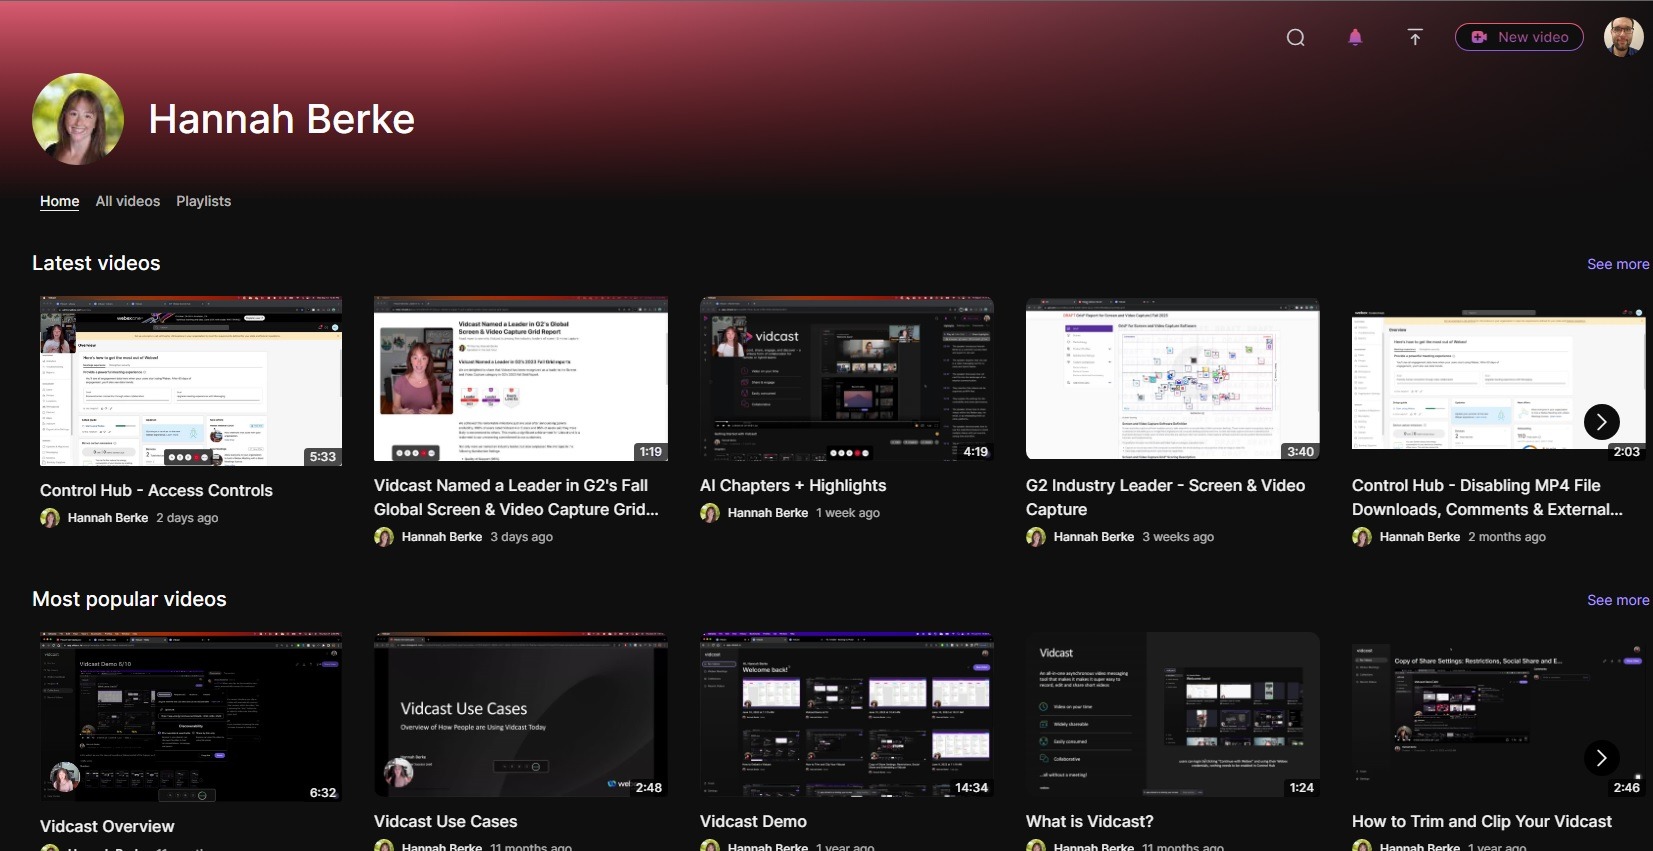Click title How to Trim and Clip Your Vidcast
Screen dimensions: 1653x851
pyautogui.click(x=1482, y=821)
